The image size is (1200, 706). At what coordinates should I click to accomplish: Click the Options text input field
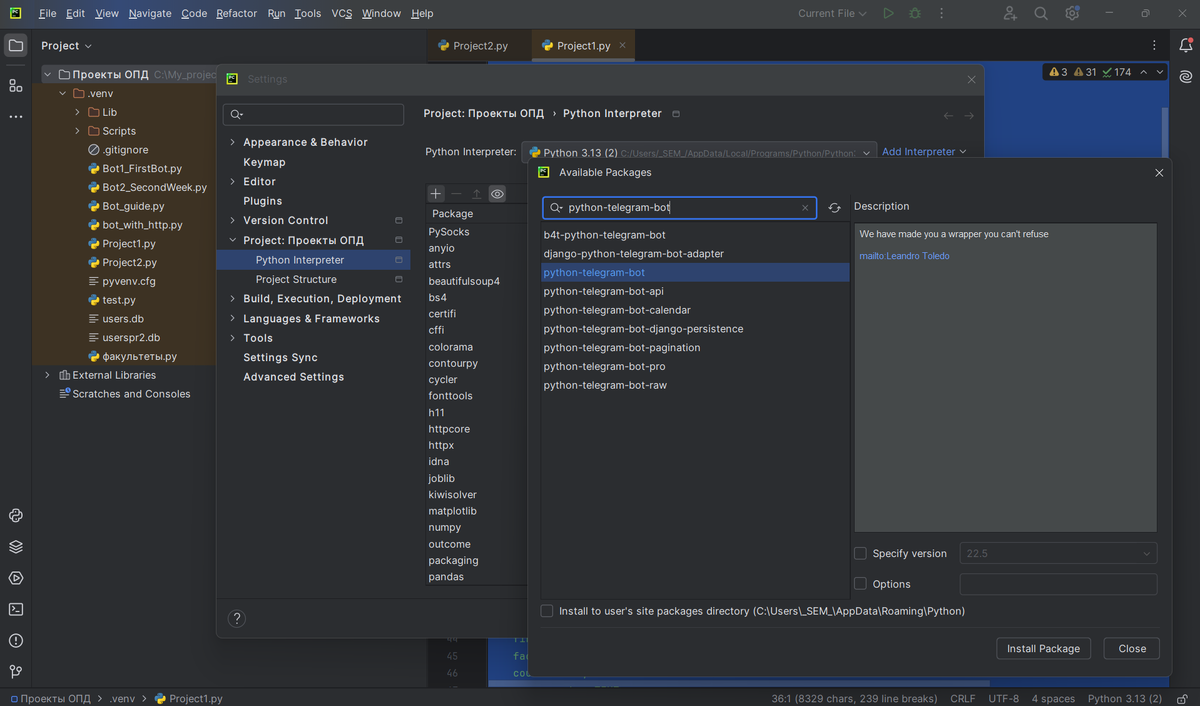click(1058, 584)
